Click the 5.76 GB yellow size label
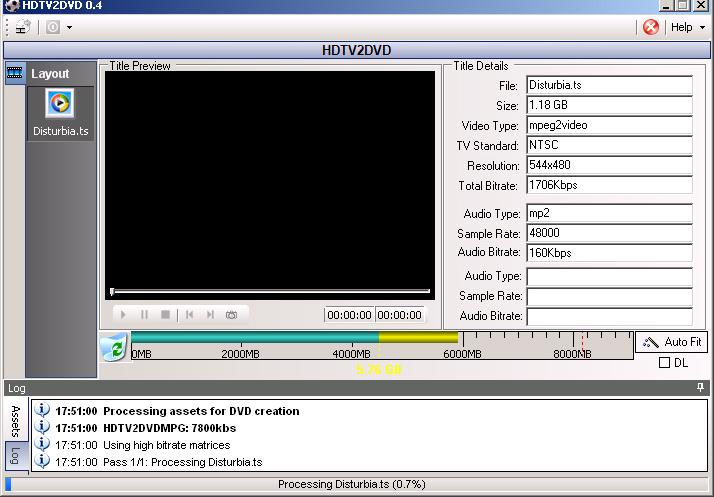This screenshot has height=497, width=714. tap(379, 369)
